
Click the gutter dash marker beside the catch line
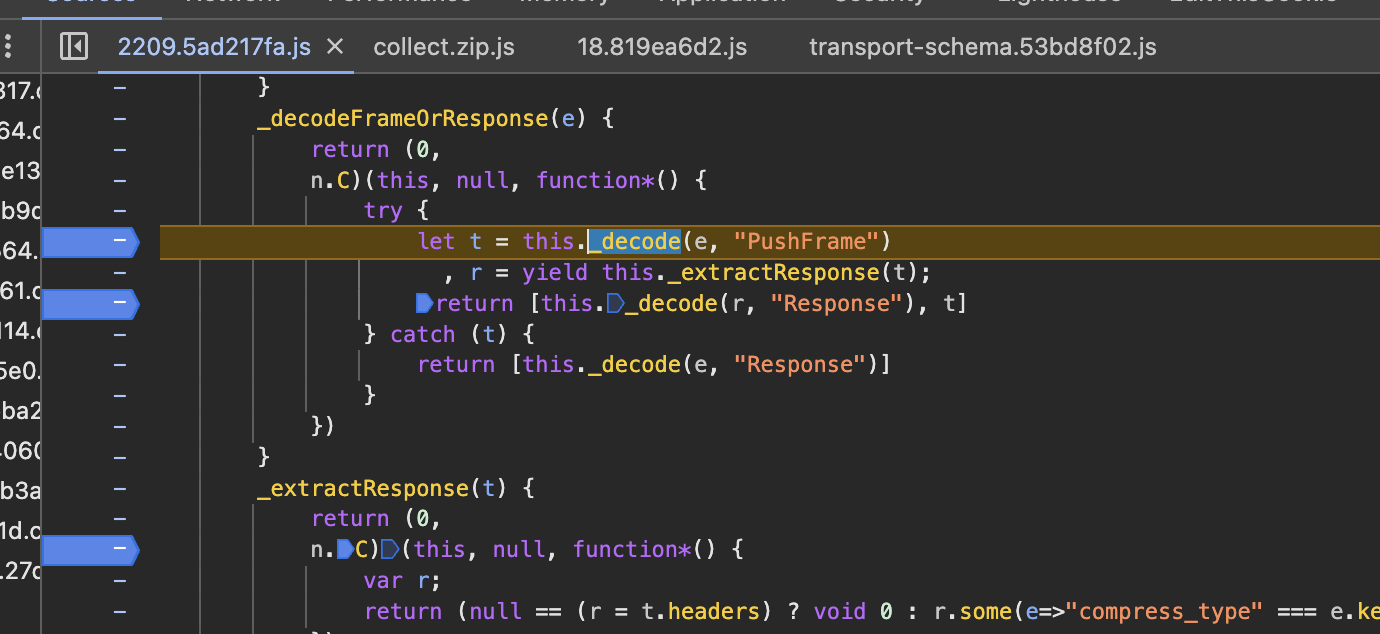coord(119,333)
